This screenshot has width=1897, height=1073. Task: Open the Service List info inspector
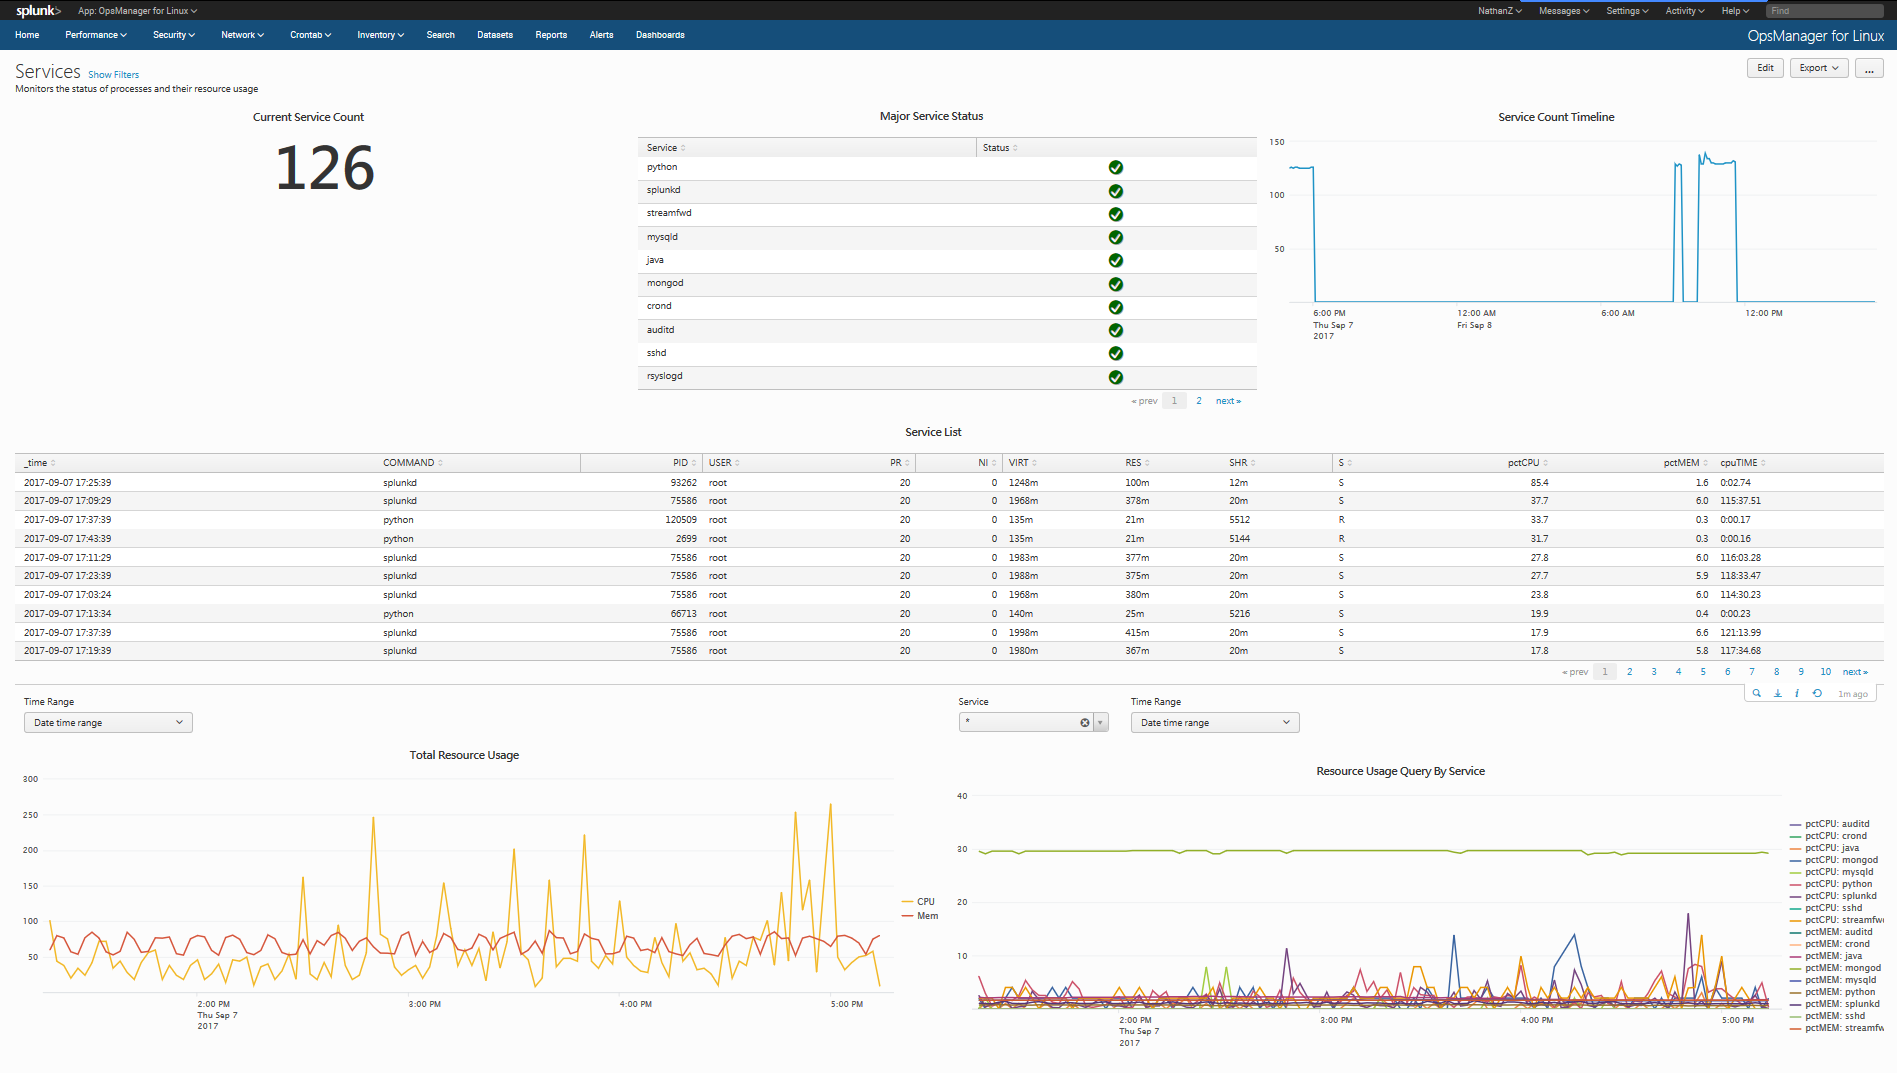tap(1797, 693)
